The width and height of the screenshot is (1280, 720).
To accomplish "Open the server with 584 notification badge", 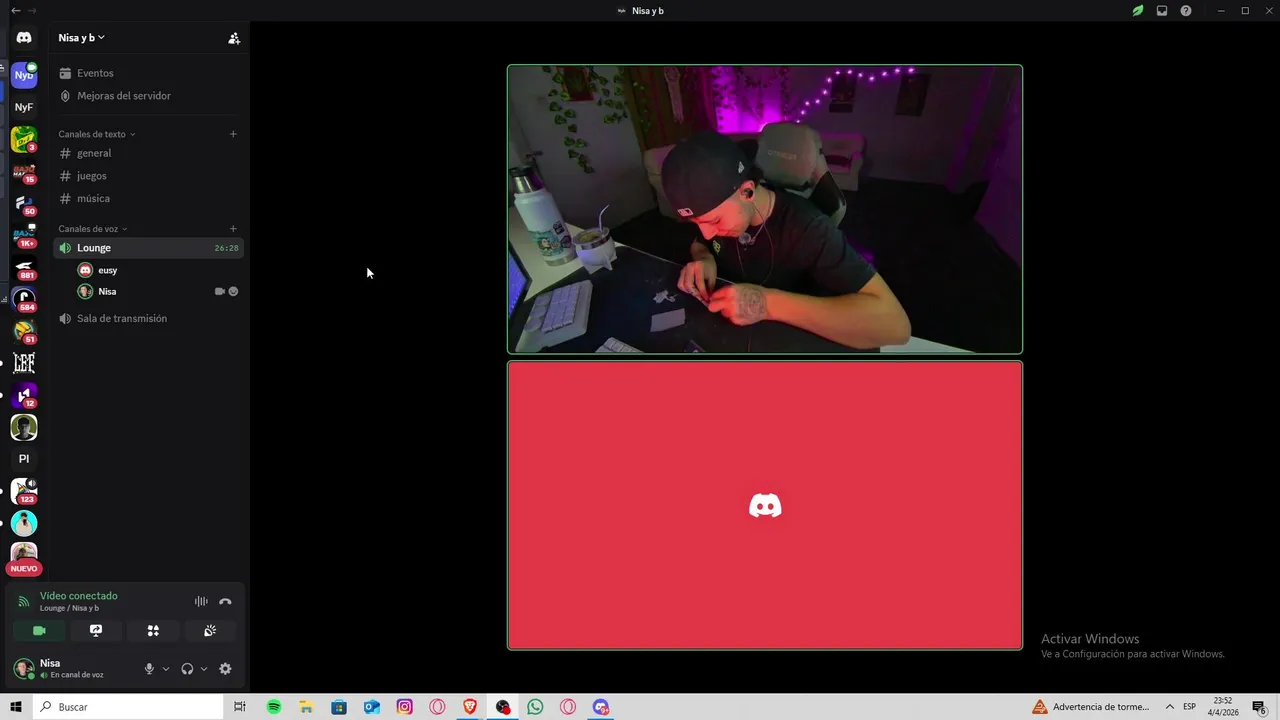I will point(24,299).
